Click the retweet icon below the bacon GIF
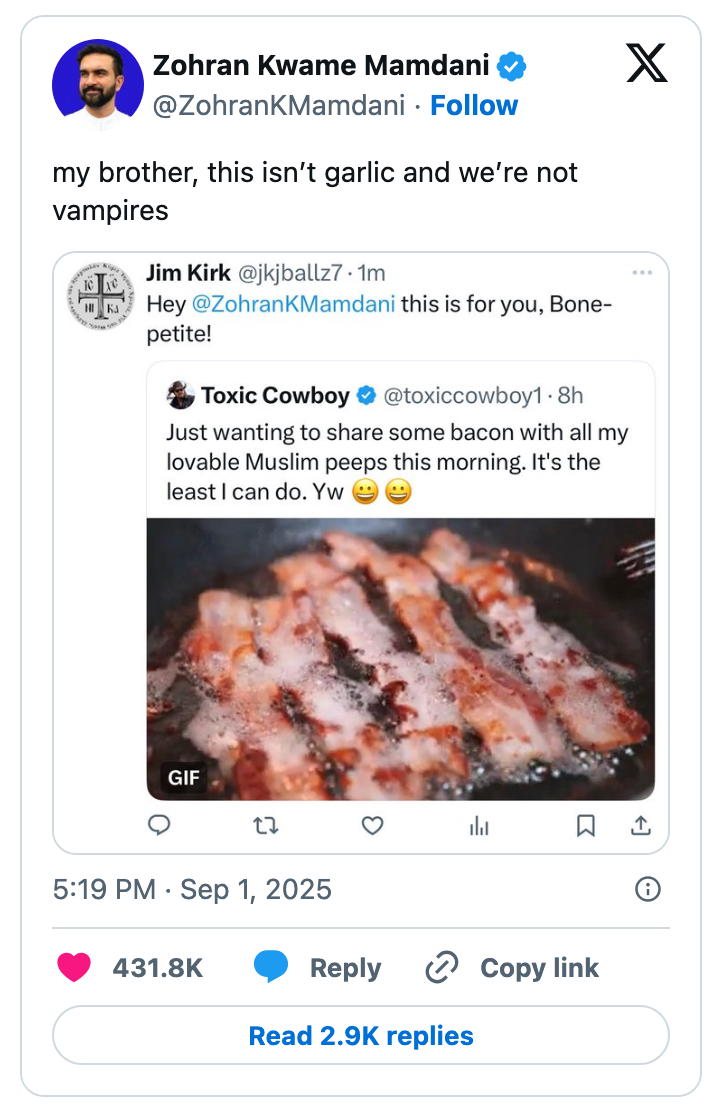Viewport: 728px width, 1118px height. (x=266, y=826)
